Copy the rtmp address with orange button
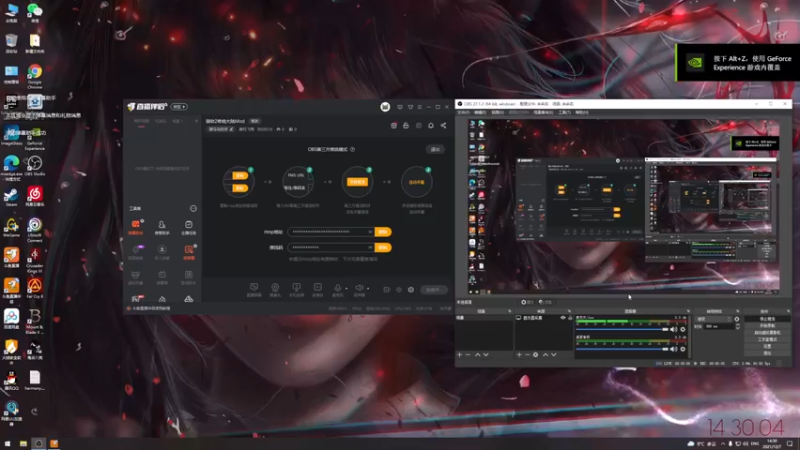 pyautogui.click(x=383, y=232)
